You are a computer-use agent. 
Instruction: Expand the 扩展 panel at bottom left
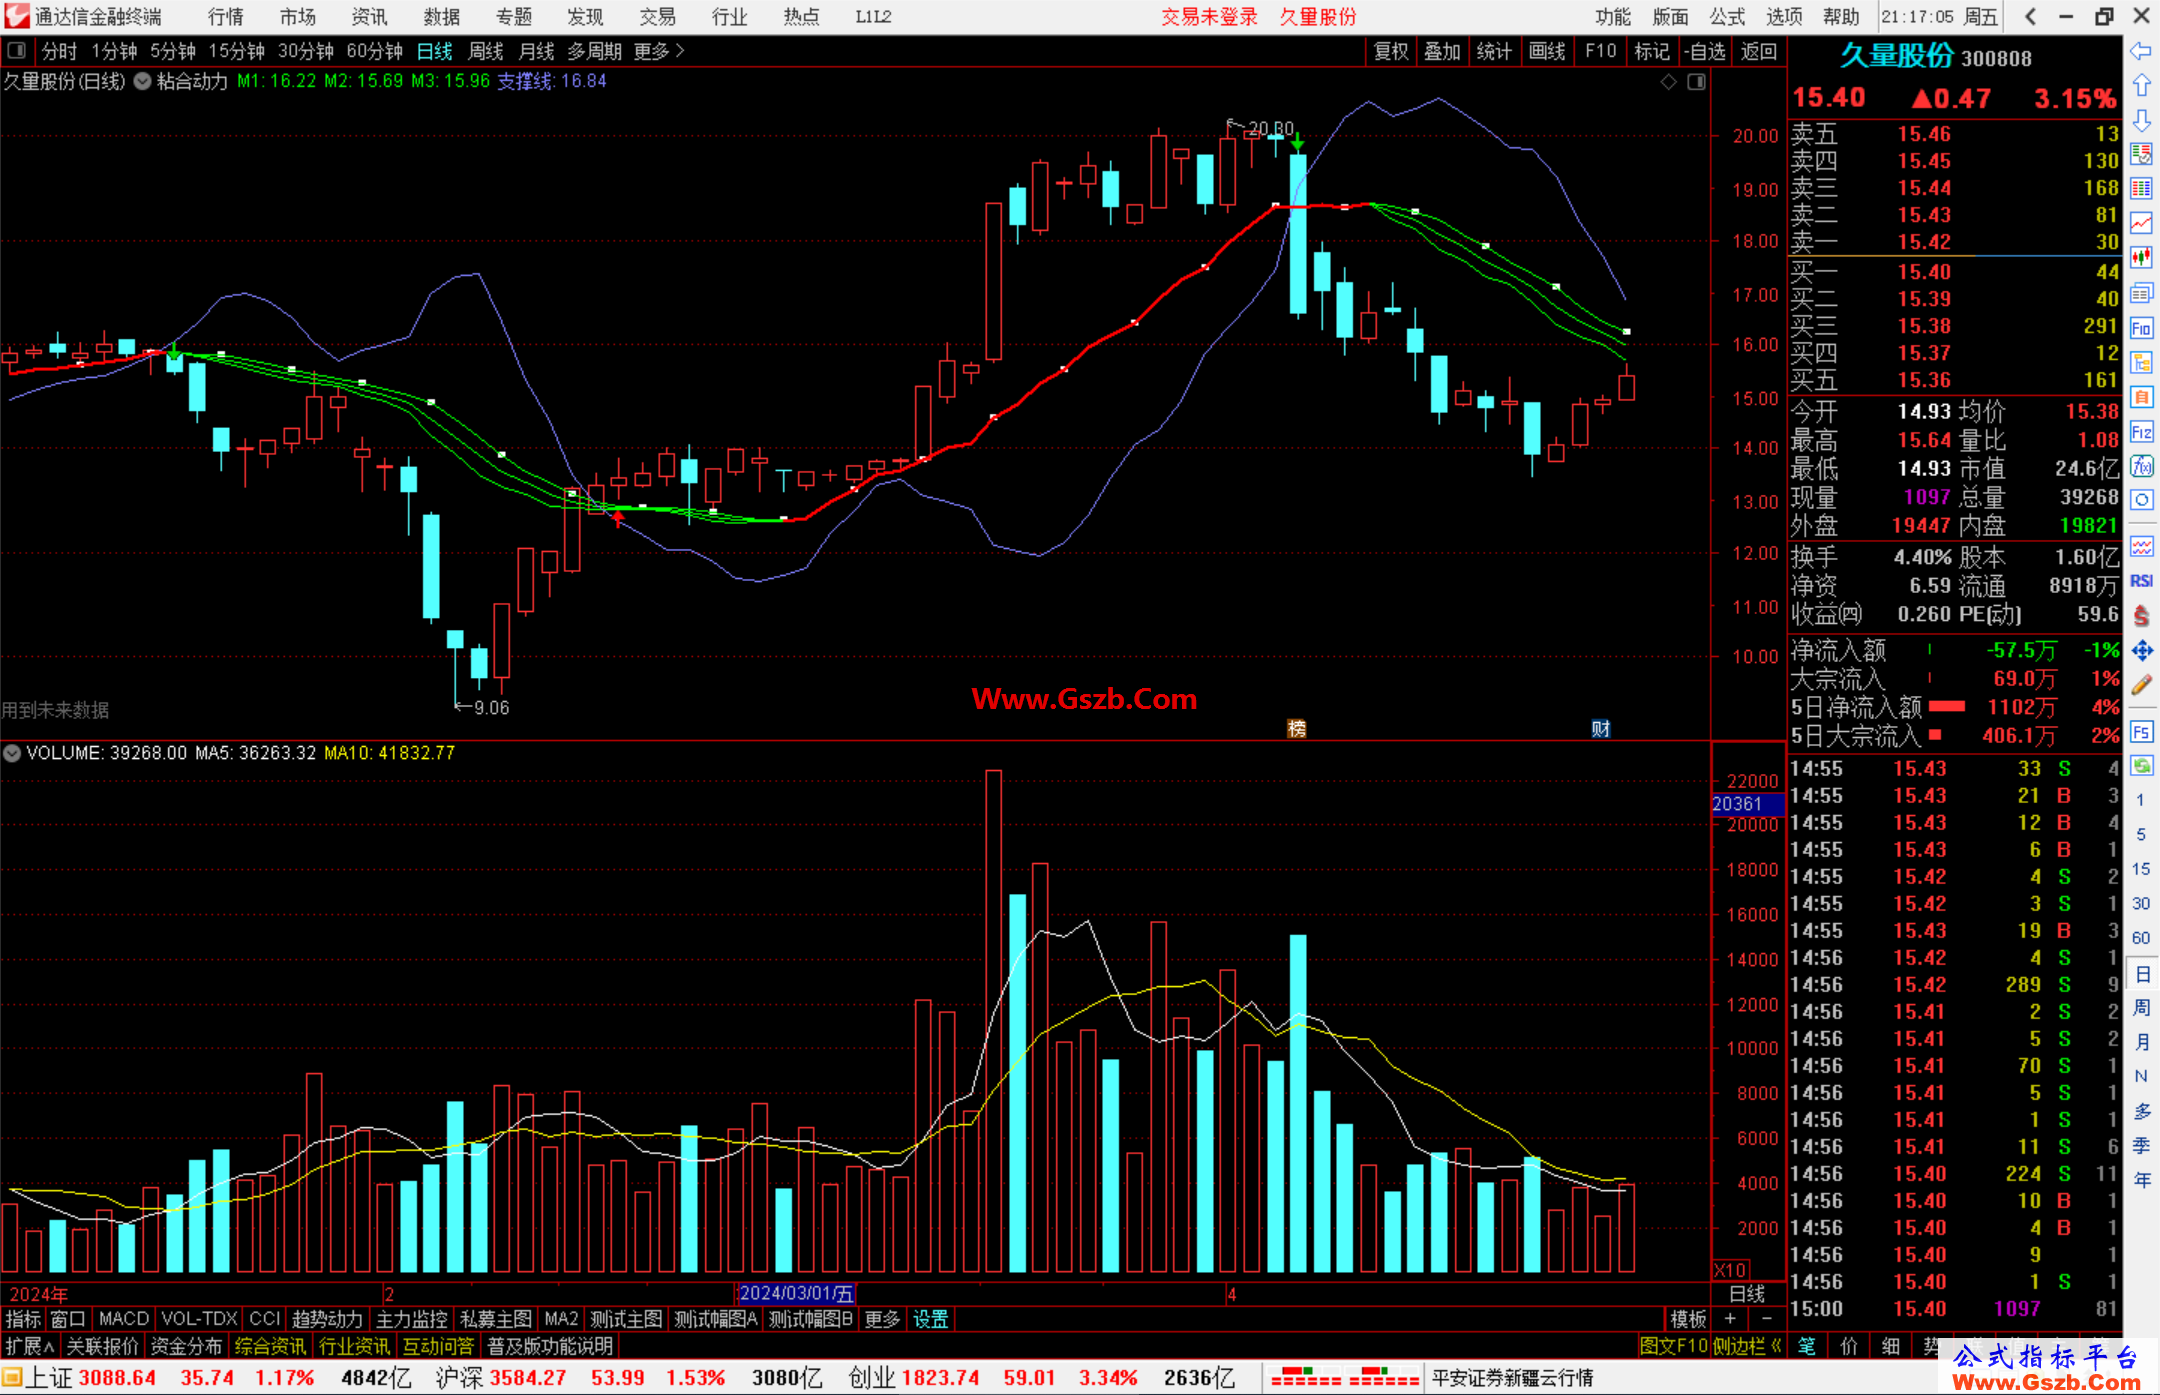point(29,1346)
